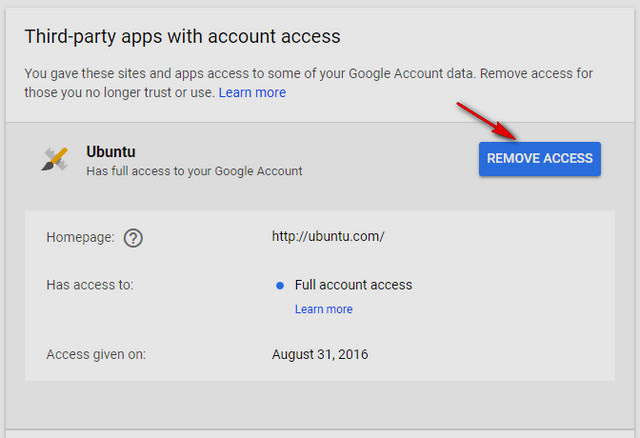Open Learn more link in the intro paragraph
Screen dimensions: 640x438
click(252, 93)
